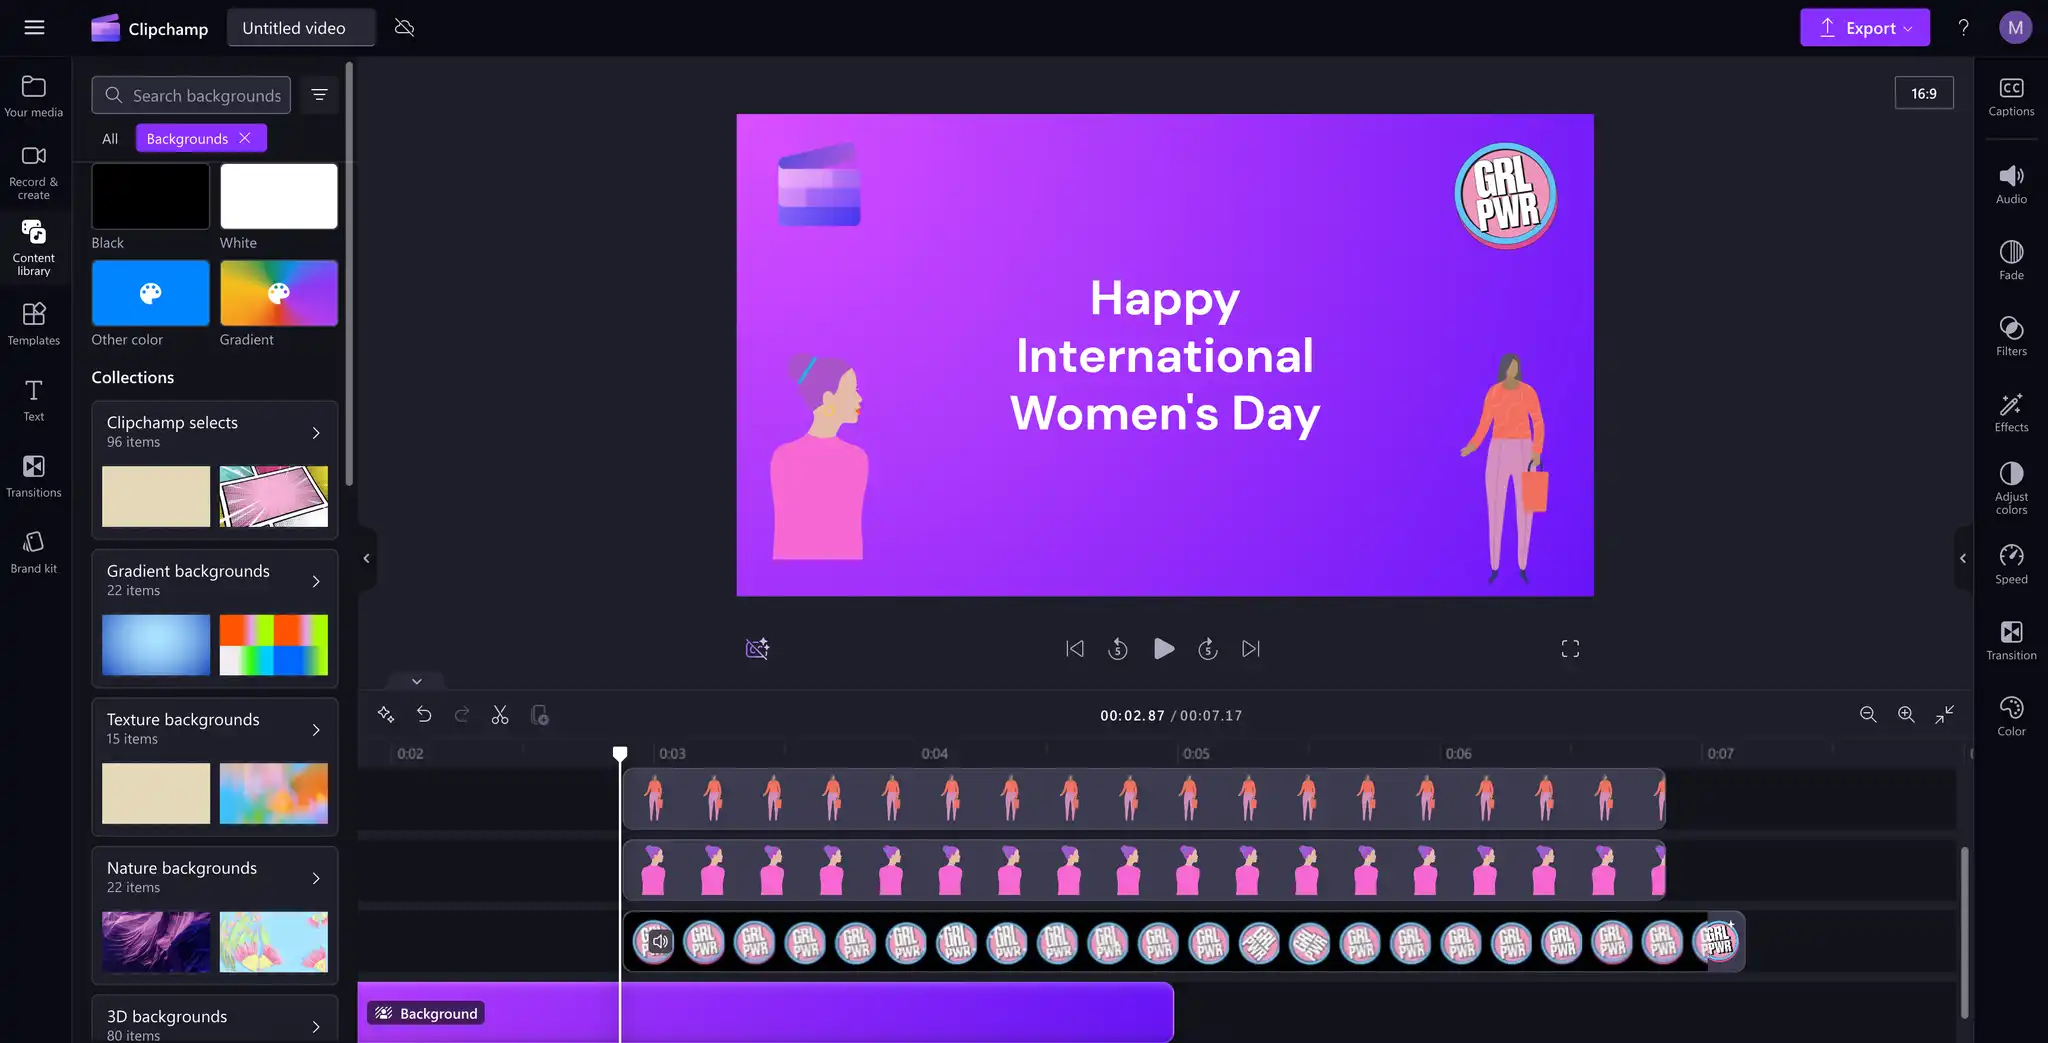2048x1043 pixels.
Task: Skip to the start of video
Action: (1075, 649)
